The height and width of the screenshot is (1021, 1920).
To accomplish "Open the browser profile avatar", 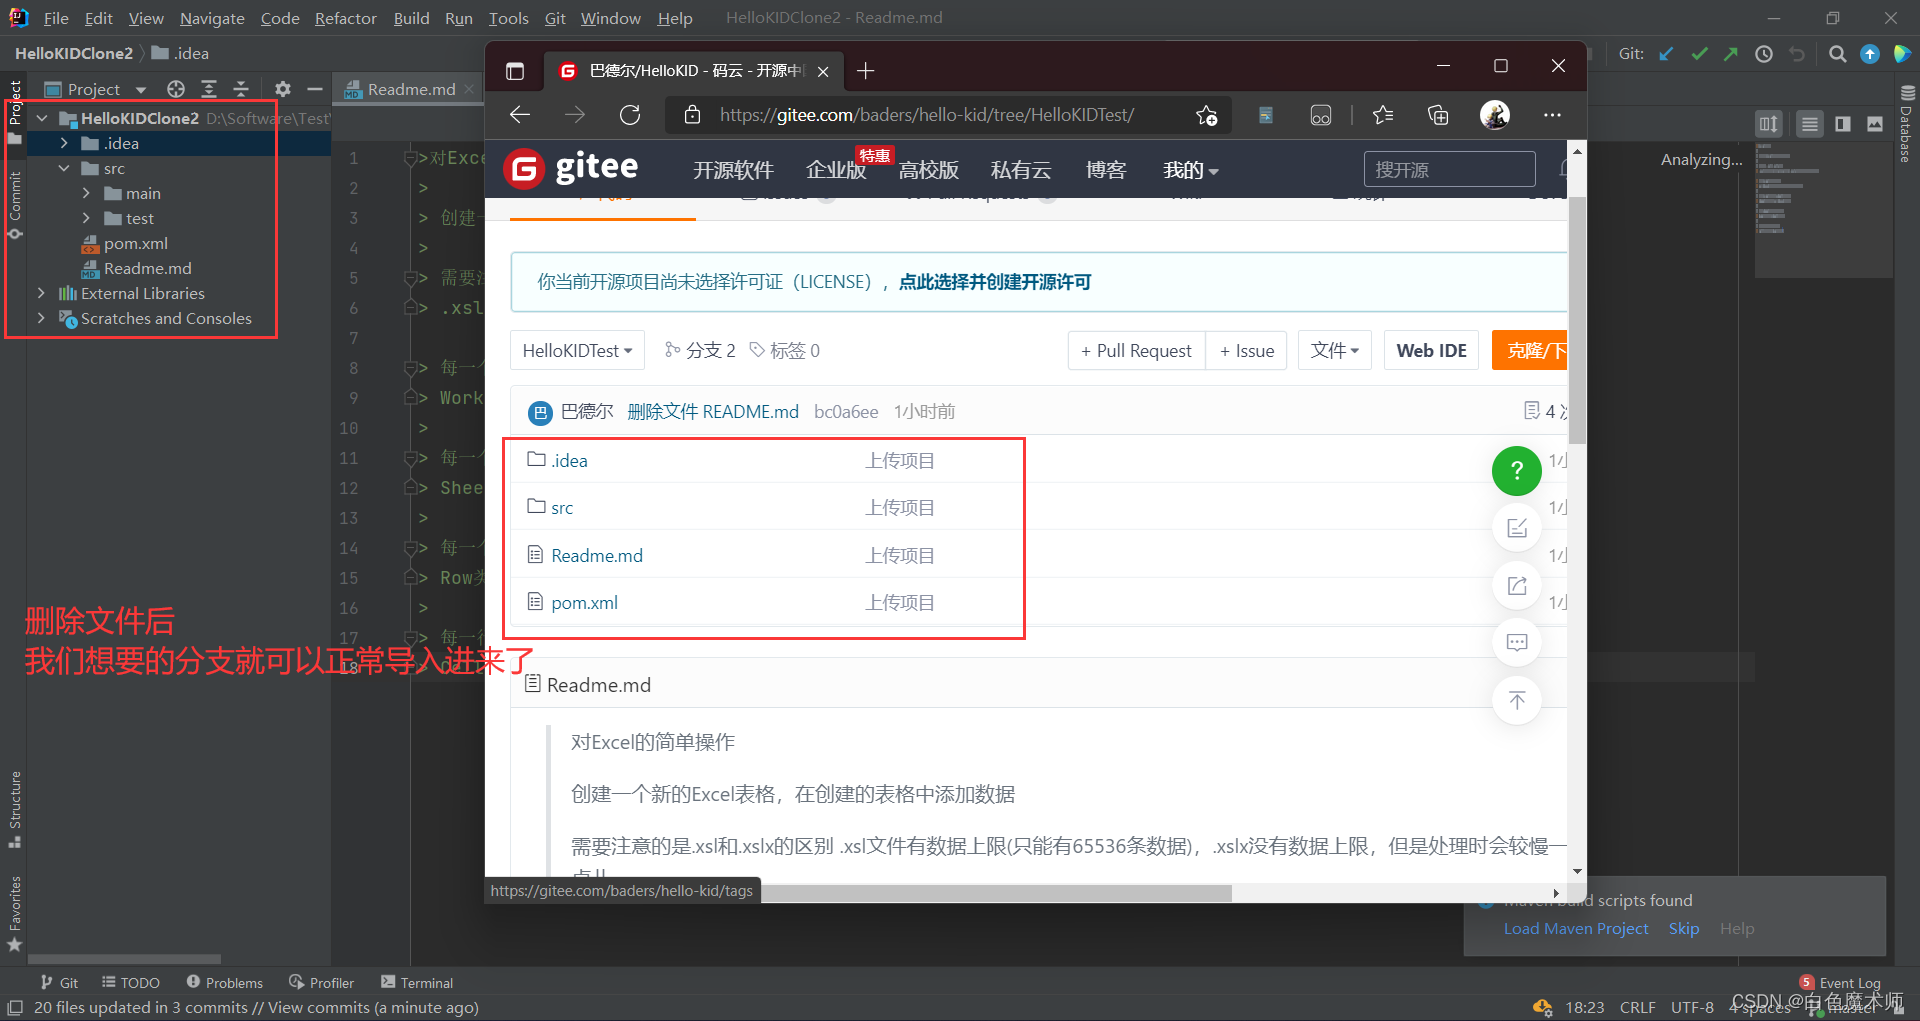I will point(1495,115).
